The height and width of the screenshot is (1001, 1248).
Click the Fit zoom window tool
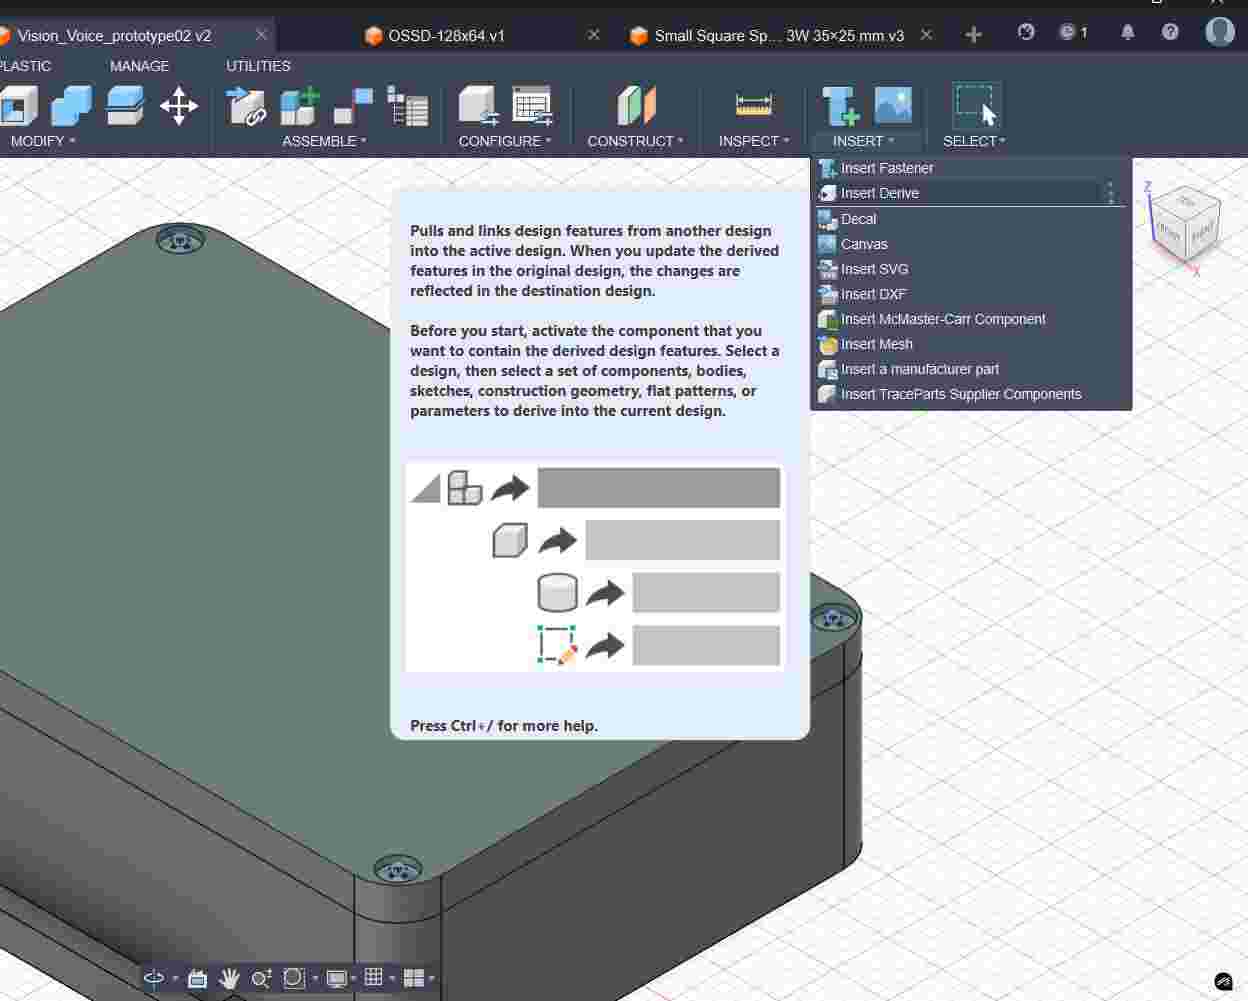pos(293,978)
